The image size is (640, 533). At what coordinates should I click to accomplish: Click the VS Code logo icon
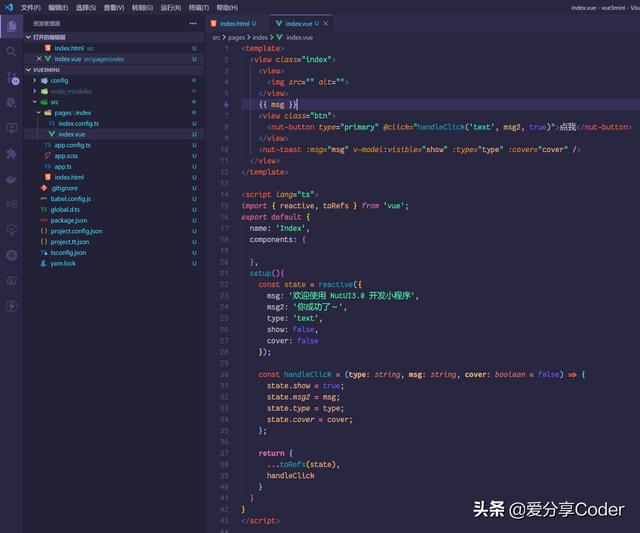click(x=9, y=7)
